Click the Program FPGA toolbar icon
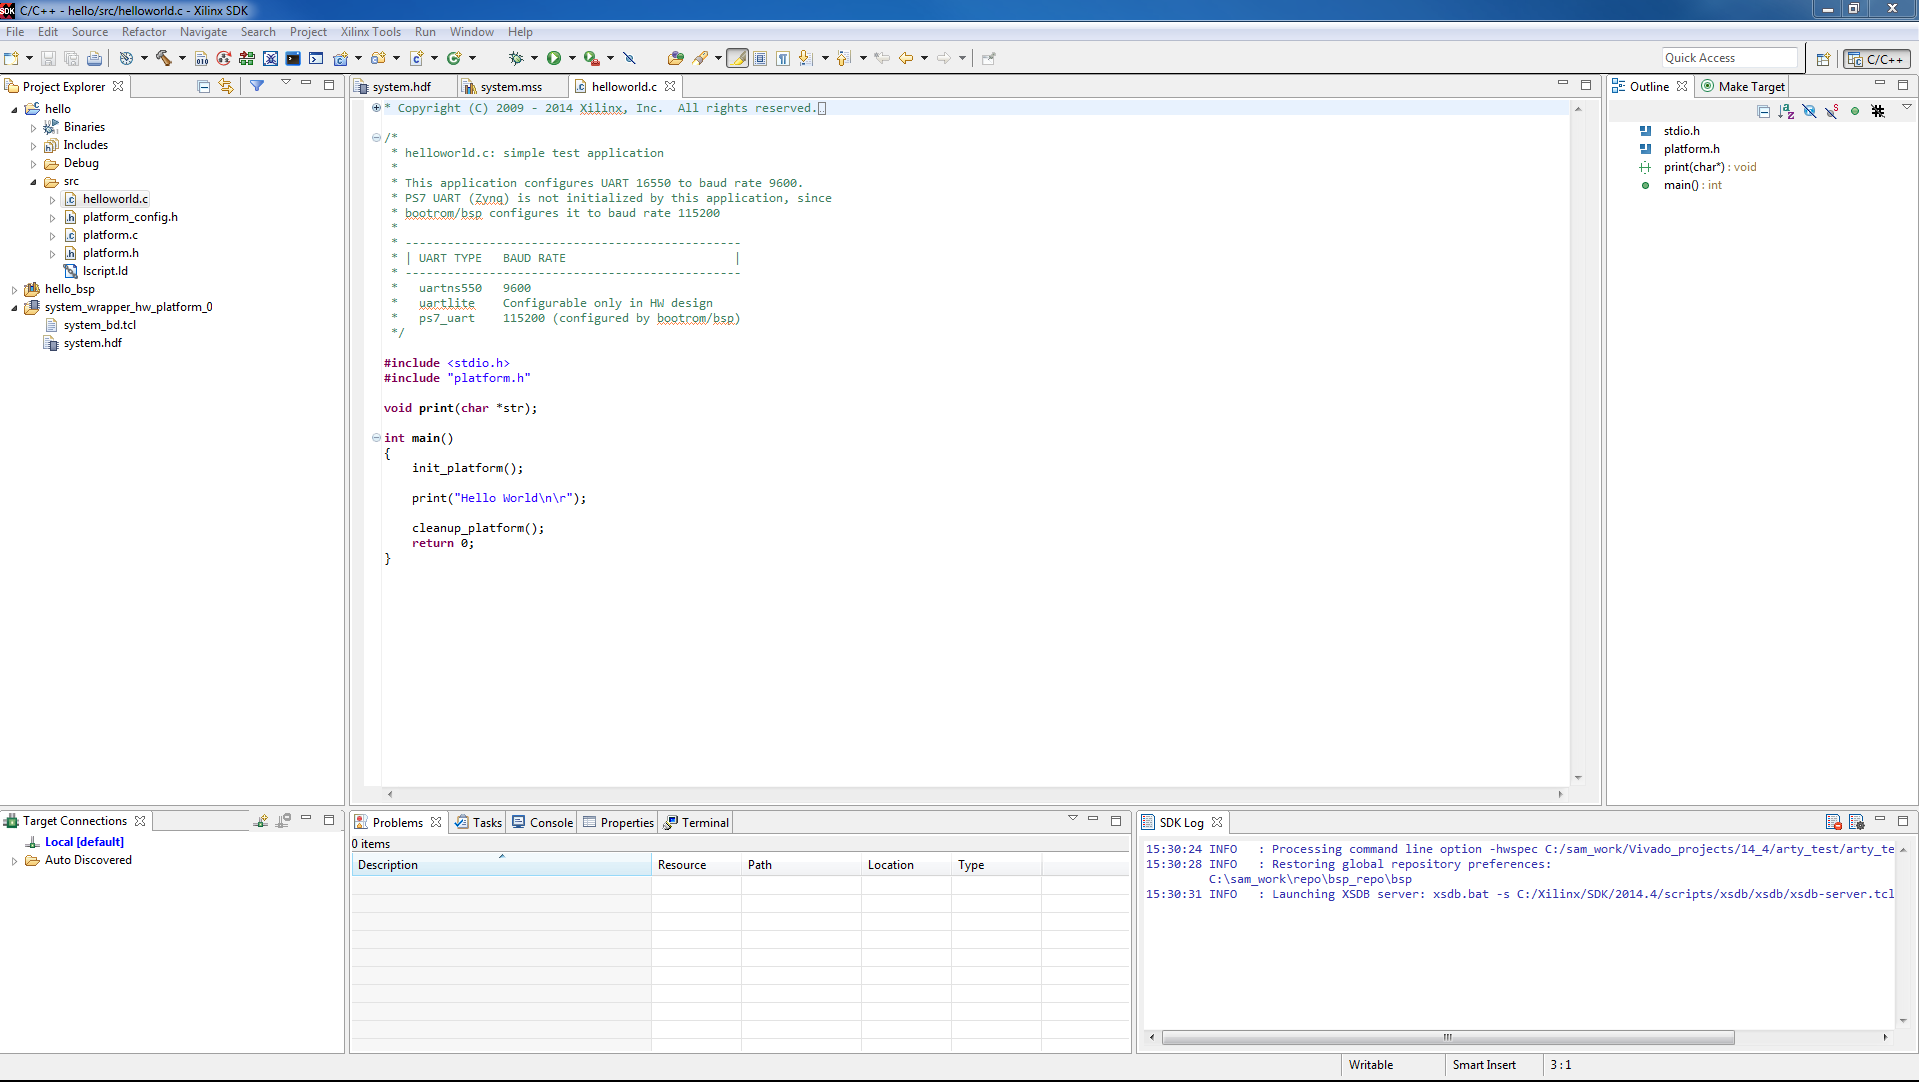This screenshot has height=1082, width=1919. pyautogui.click(x=247, y=58)
